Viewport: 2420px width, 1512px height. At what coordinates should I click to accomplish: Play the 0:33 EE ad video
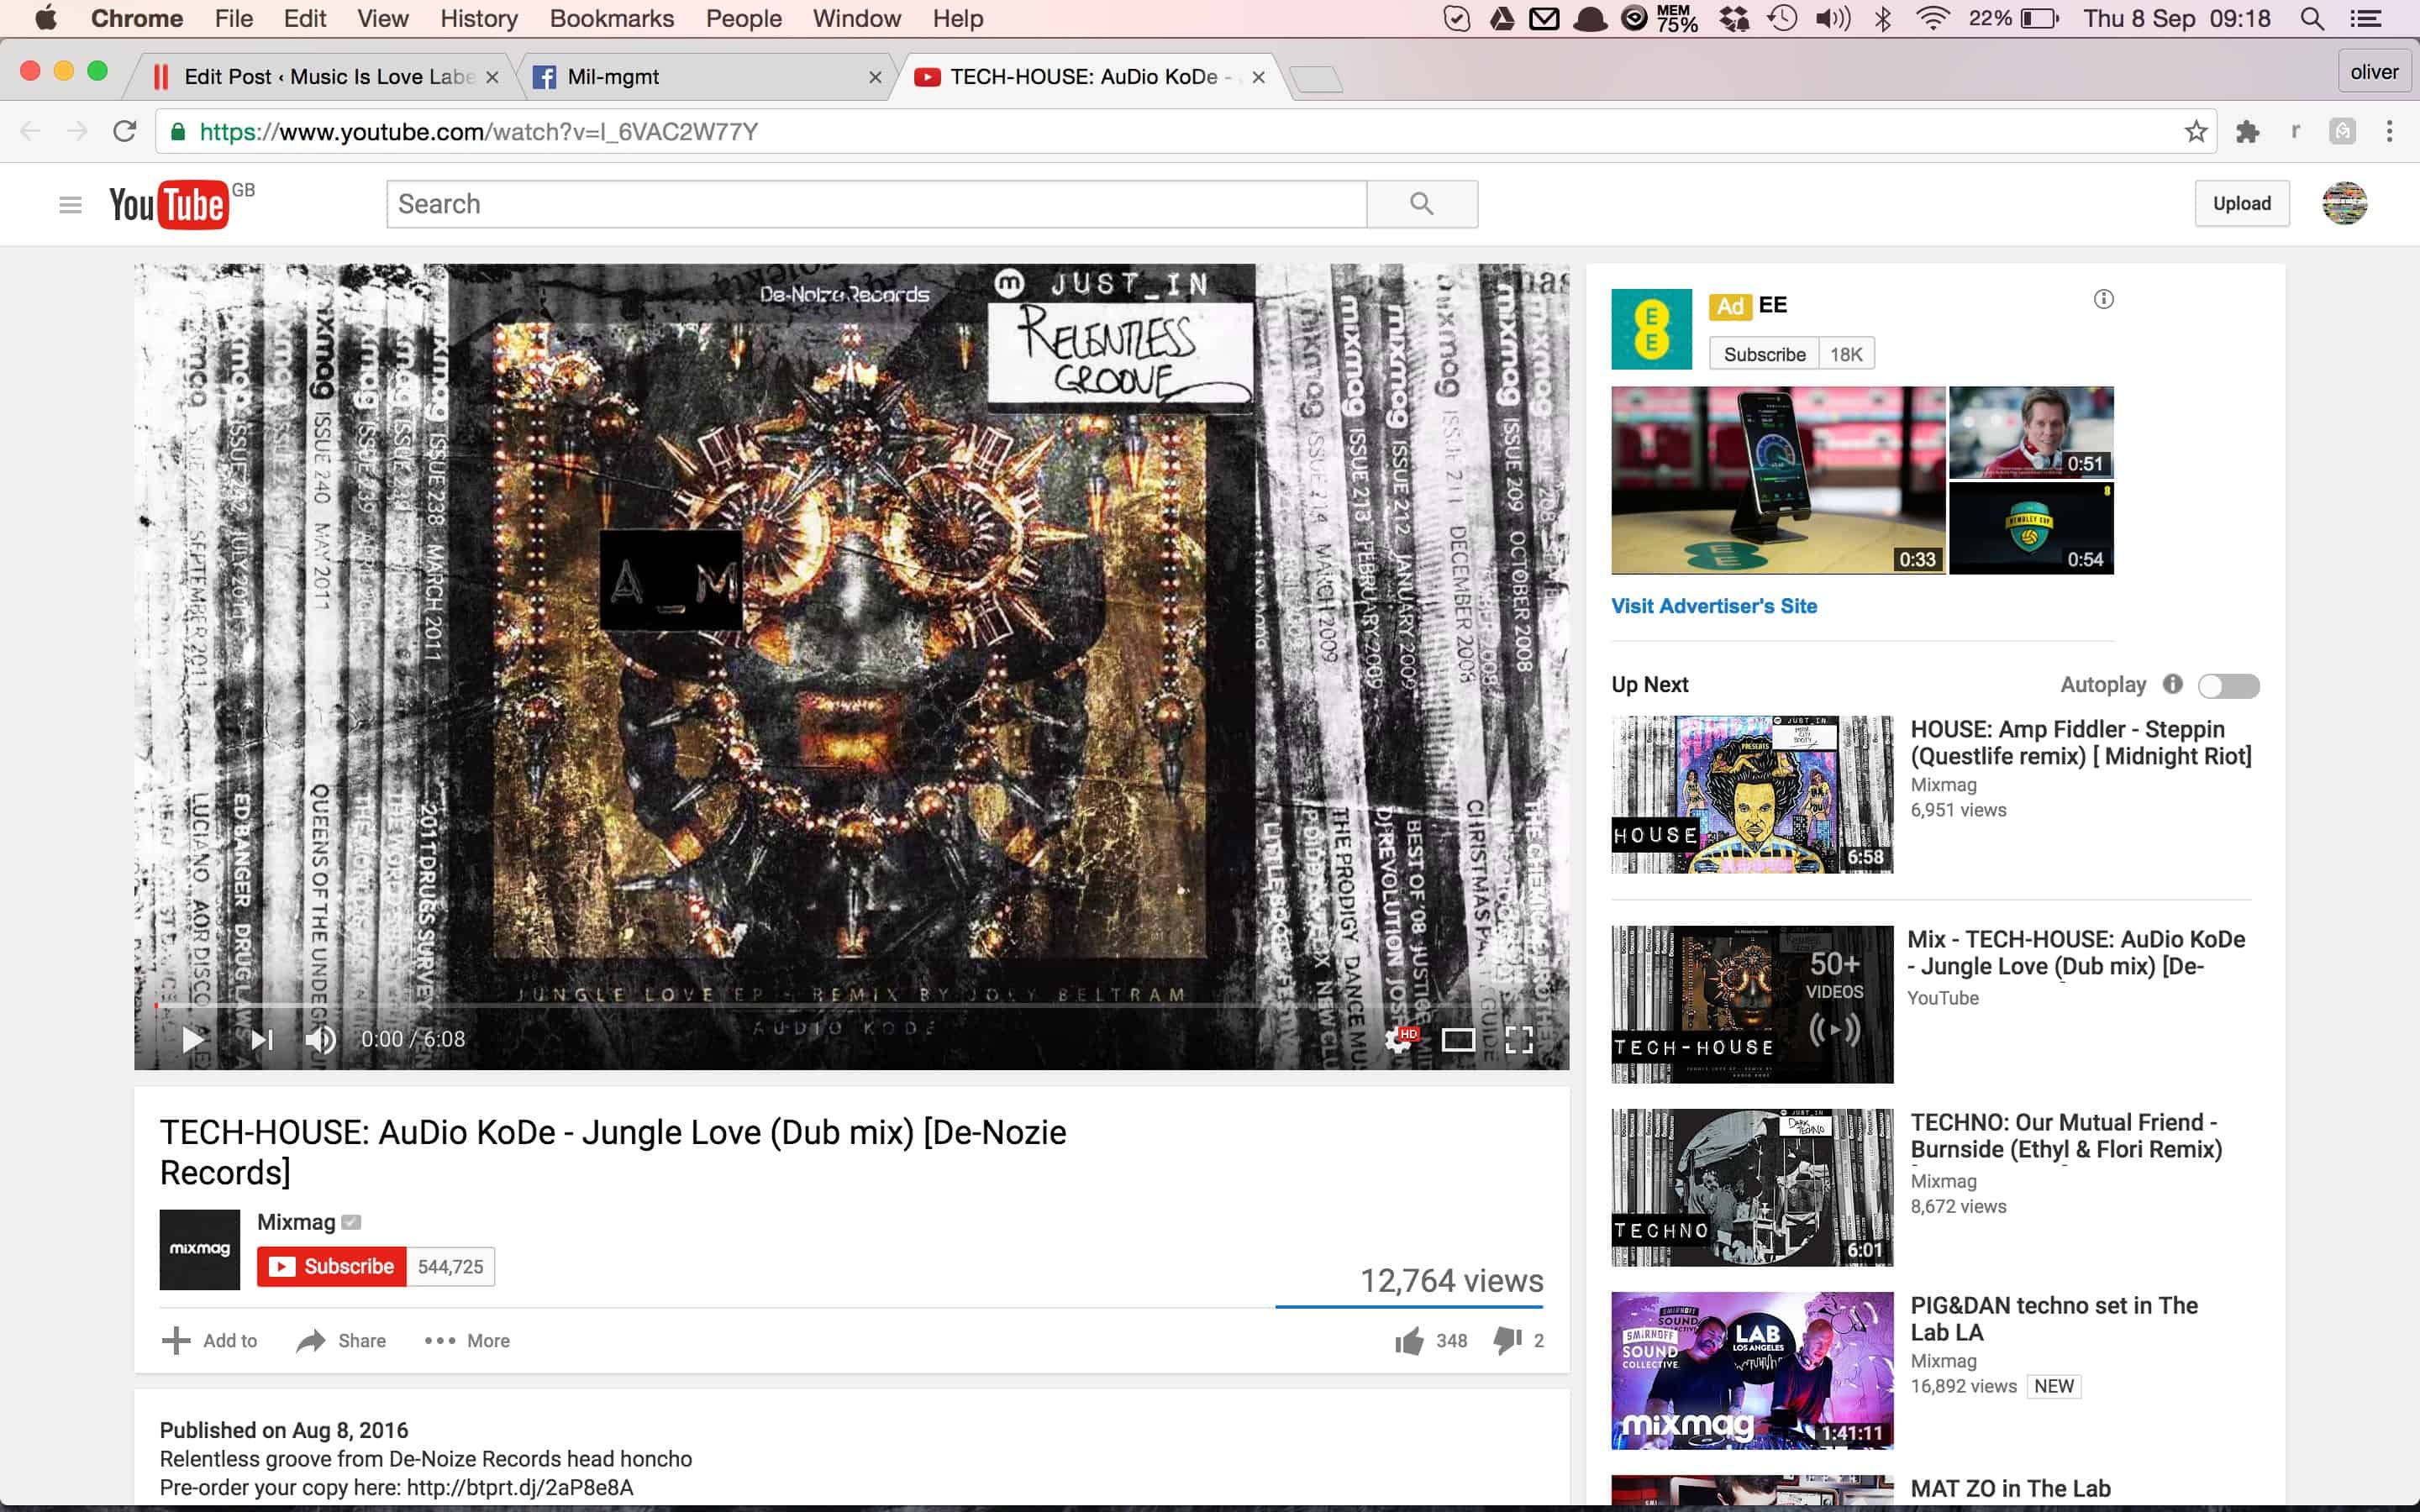point(1778,480)
